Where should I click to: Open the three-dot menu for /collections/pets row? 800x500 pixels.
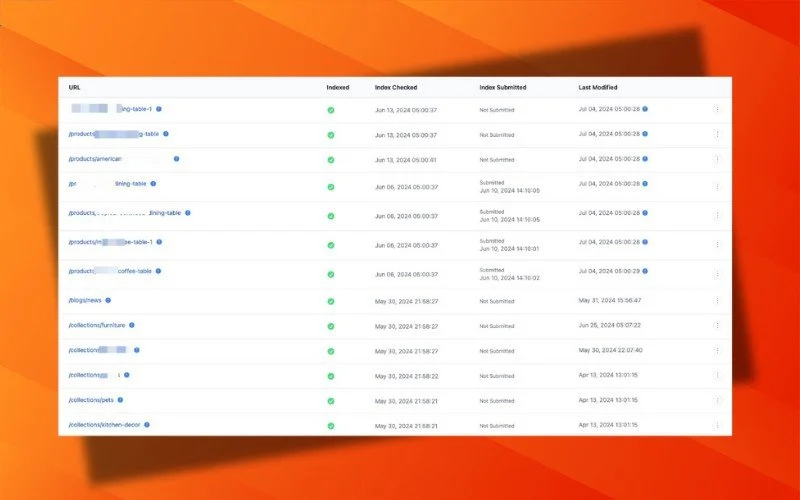717,401
